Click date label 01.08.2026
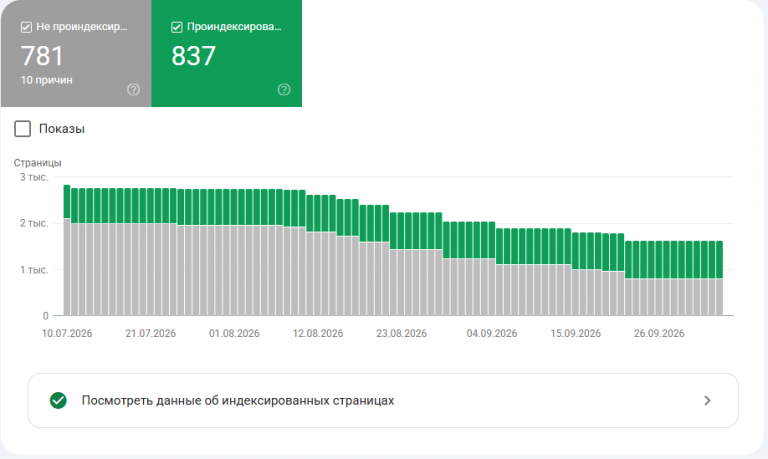The height and width of the screenshot is (459, 768). coord(234,333)
